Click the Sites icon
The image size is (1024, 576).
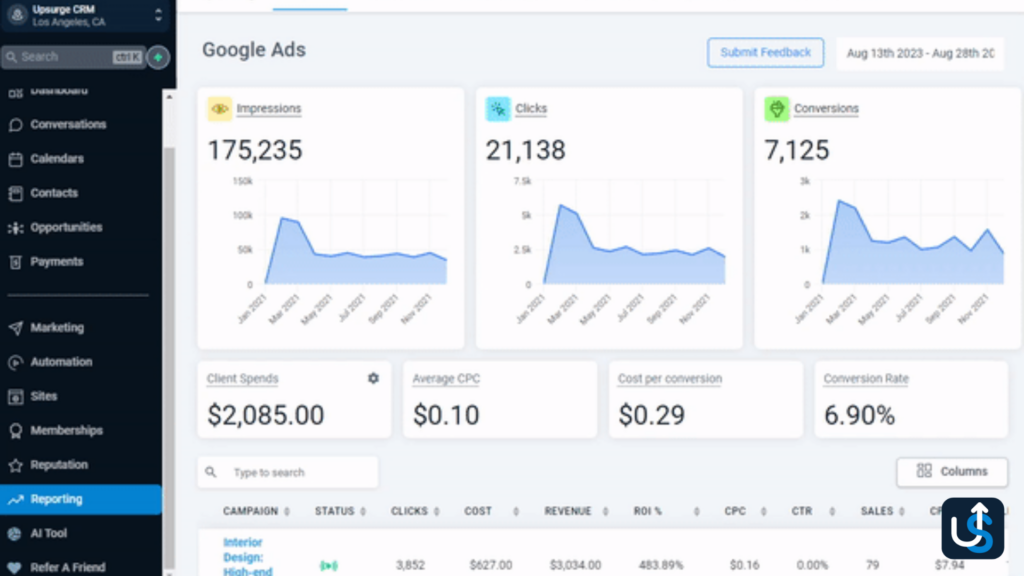tap(16, 396)
